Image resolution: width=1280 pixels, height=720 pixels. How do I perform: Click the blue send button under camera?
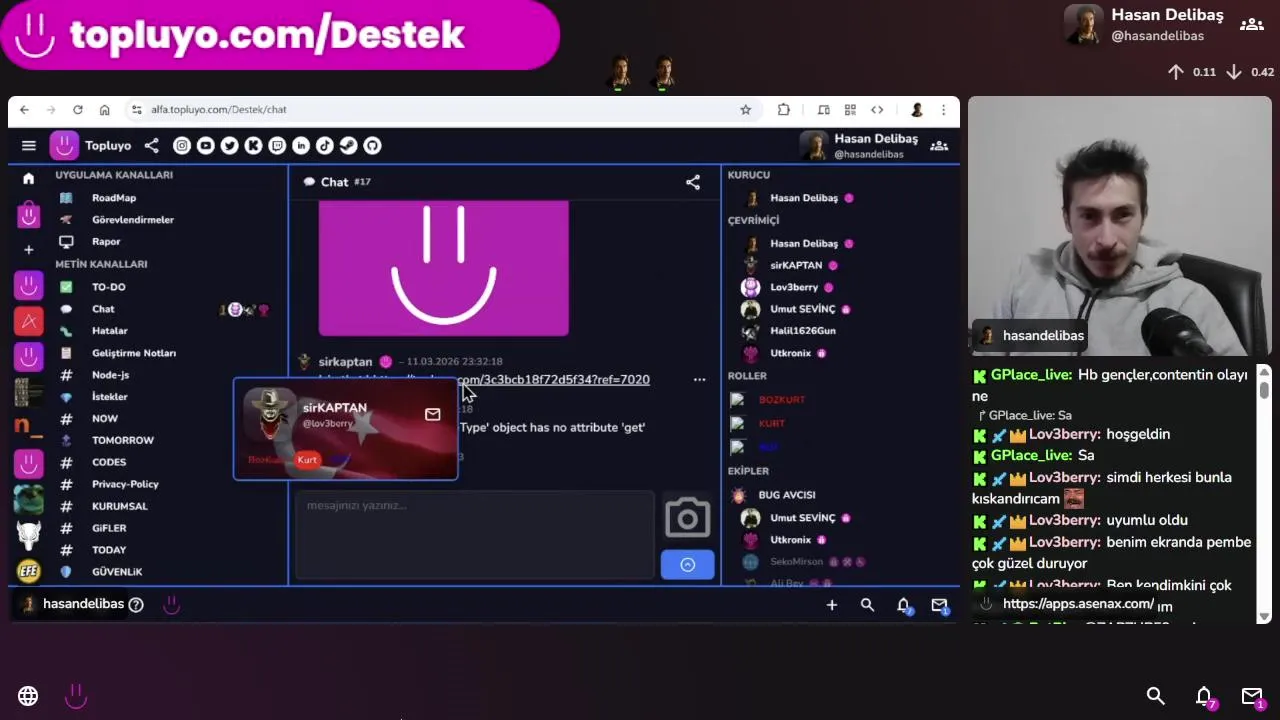pos(688,565)
